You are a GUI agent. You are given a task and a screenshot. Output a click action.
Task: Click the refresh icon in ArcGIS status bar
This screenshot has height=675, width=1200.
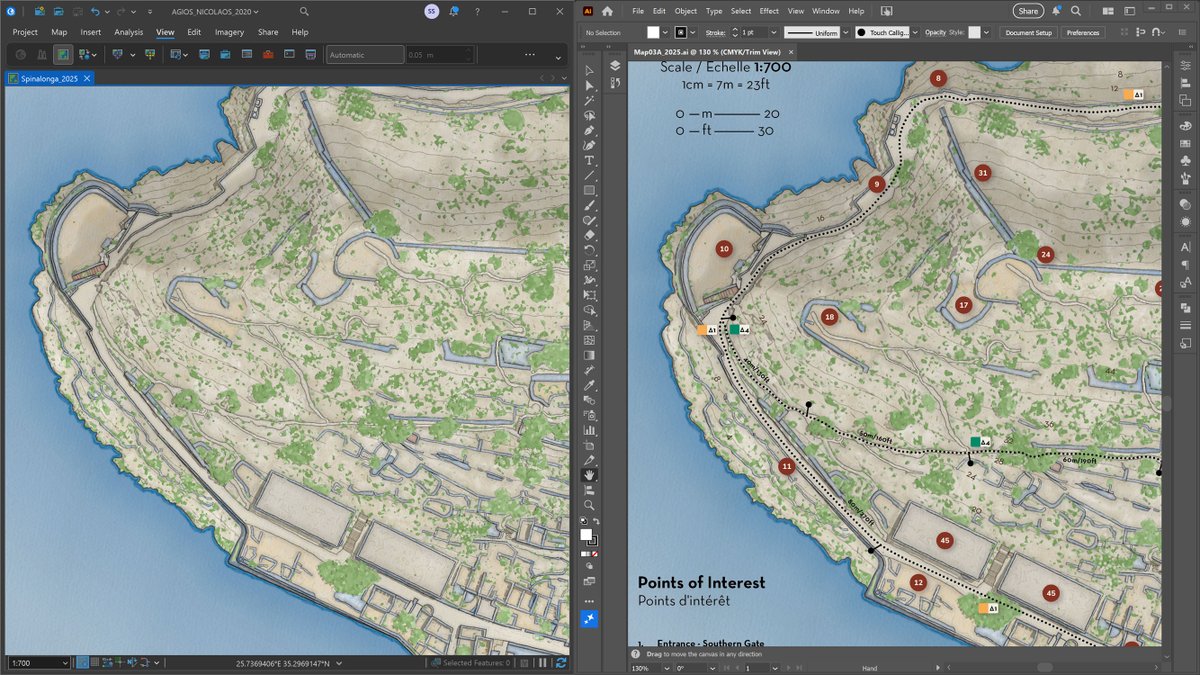coord(561,662)
